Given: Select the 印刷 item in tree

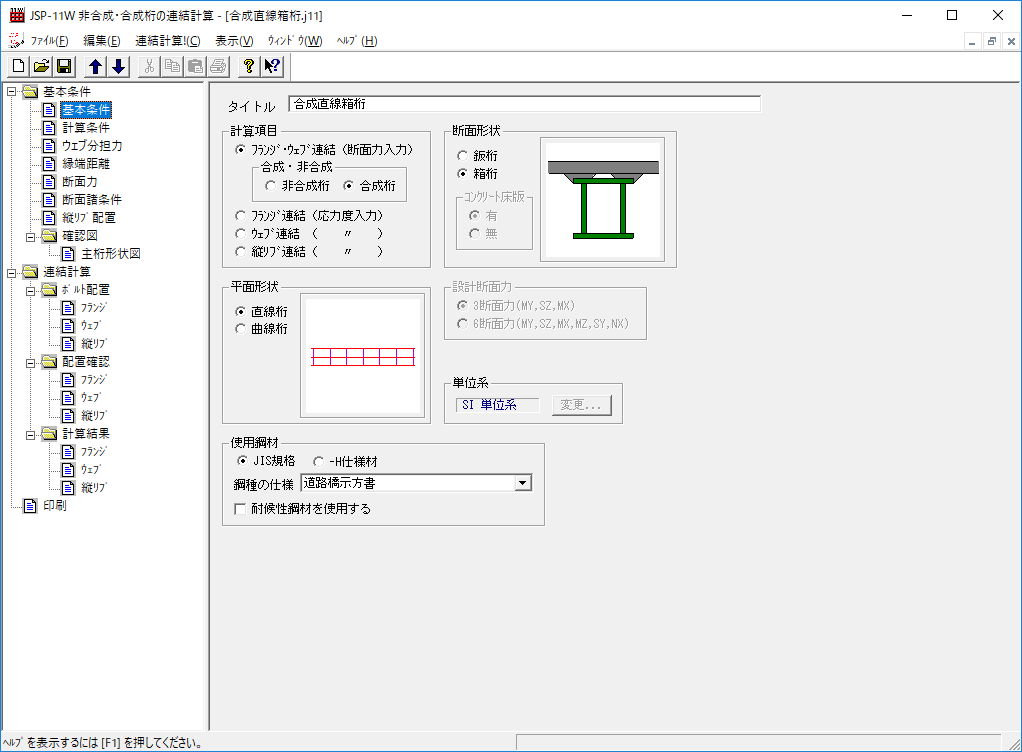Looking at the screenshot, I should (55, 506).
